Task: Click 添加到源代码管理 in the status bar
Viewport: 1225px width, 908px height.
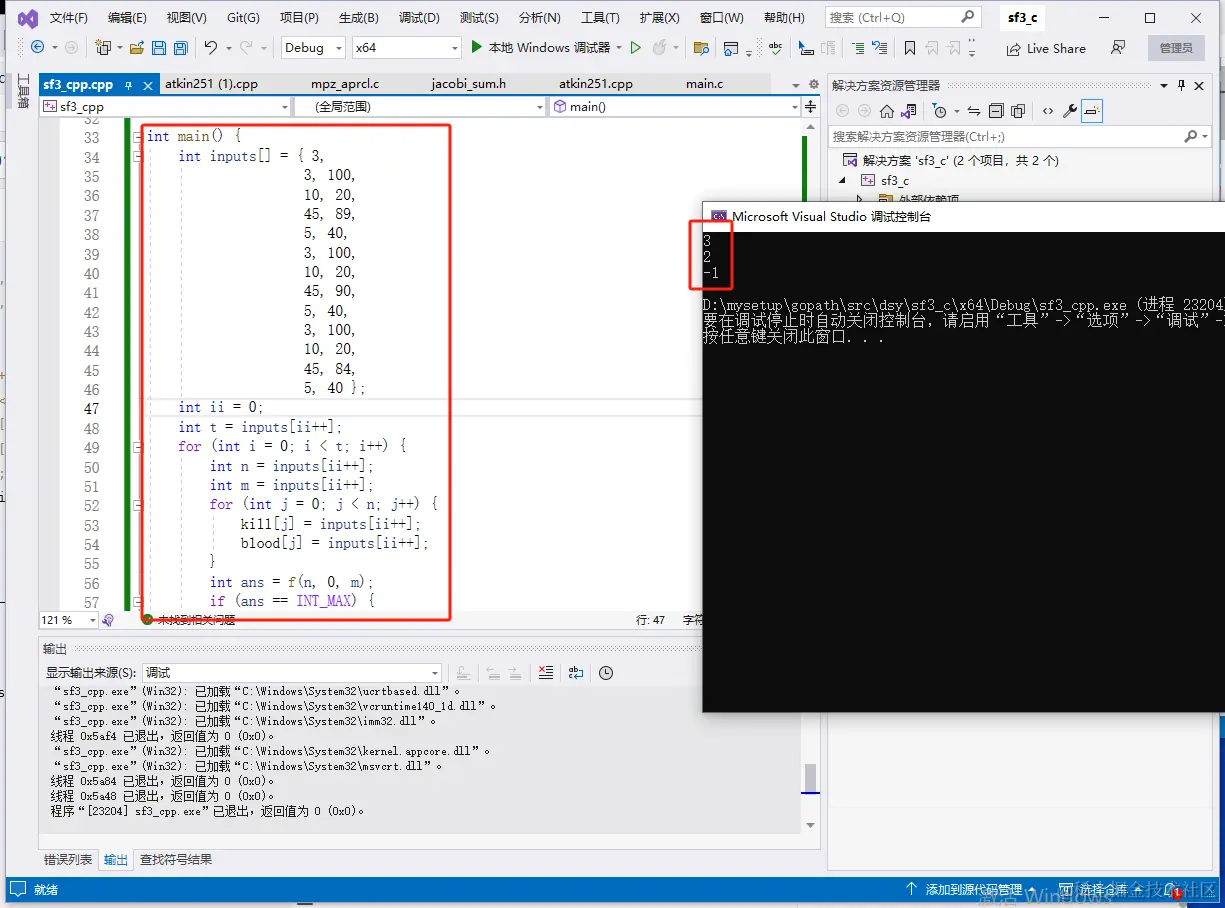Action: click(x=974, y=889)
